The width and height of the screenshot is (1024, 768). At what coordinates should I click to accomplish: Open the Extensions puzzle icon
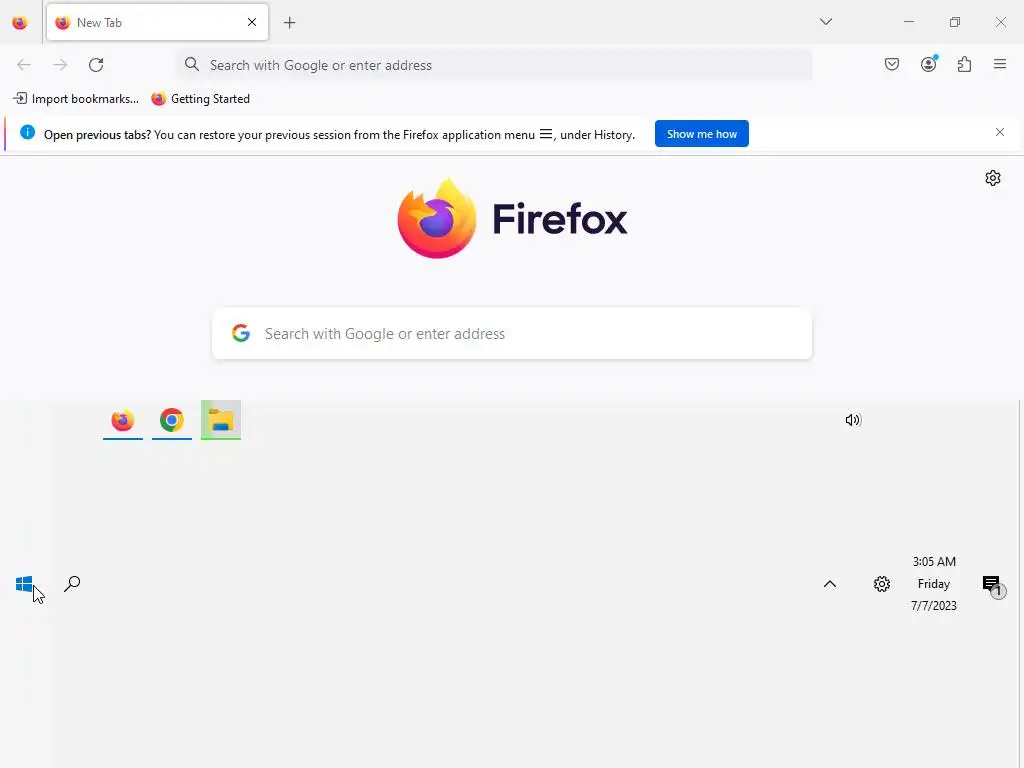tap(964, 64)
